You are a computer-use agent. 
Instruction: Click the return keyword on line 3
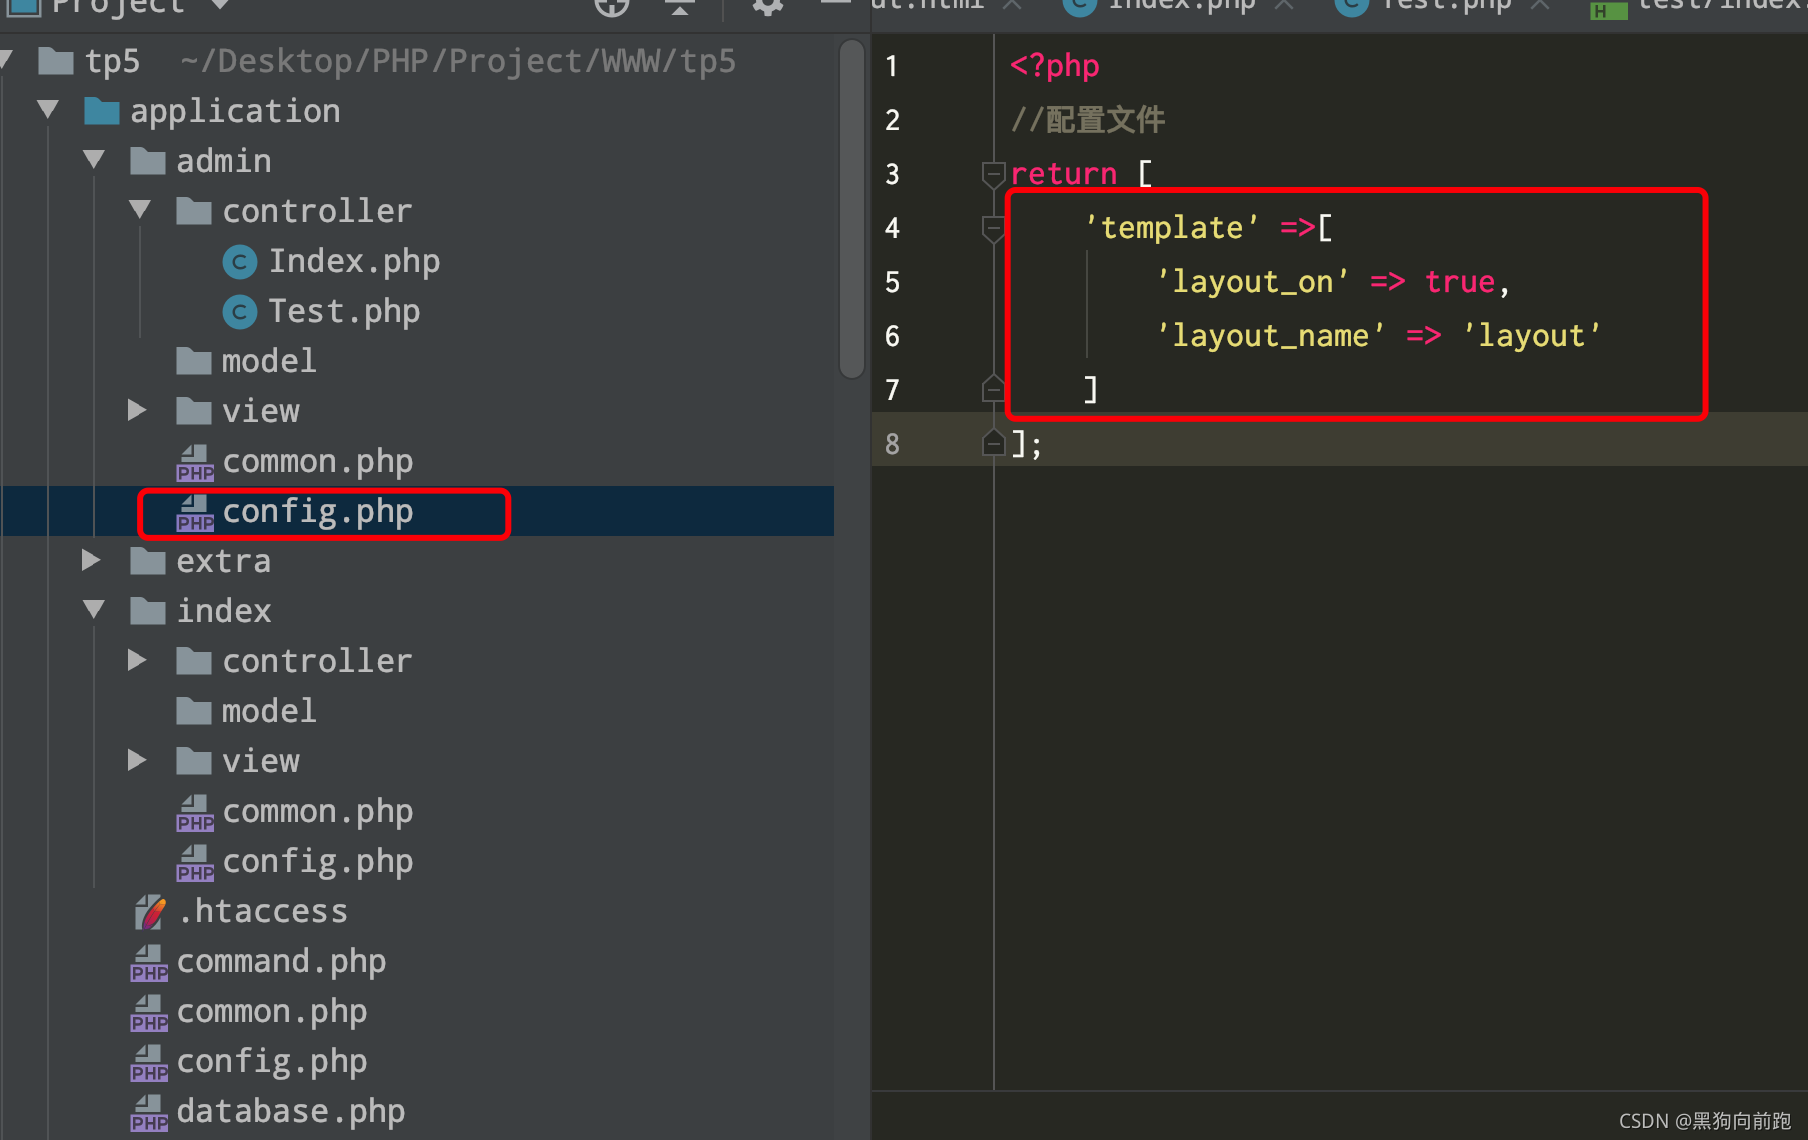(x=1063, y=174)
